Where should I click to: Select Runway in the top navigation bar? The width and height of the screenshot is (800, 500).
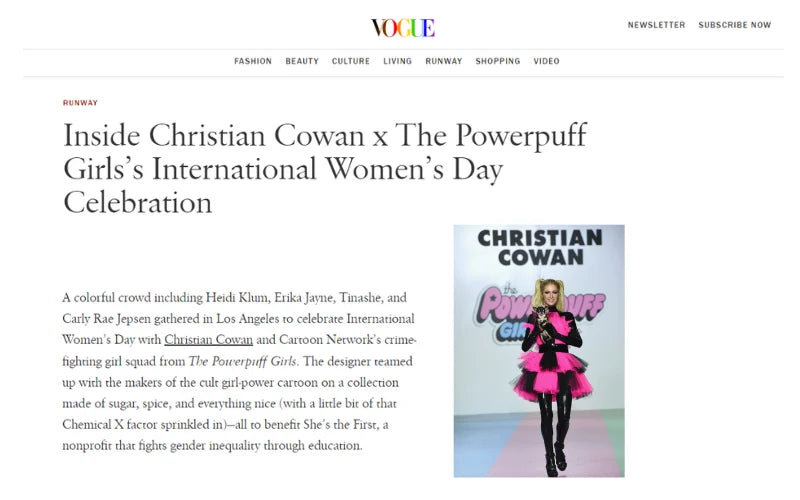(x=443, y=61)
